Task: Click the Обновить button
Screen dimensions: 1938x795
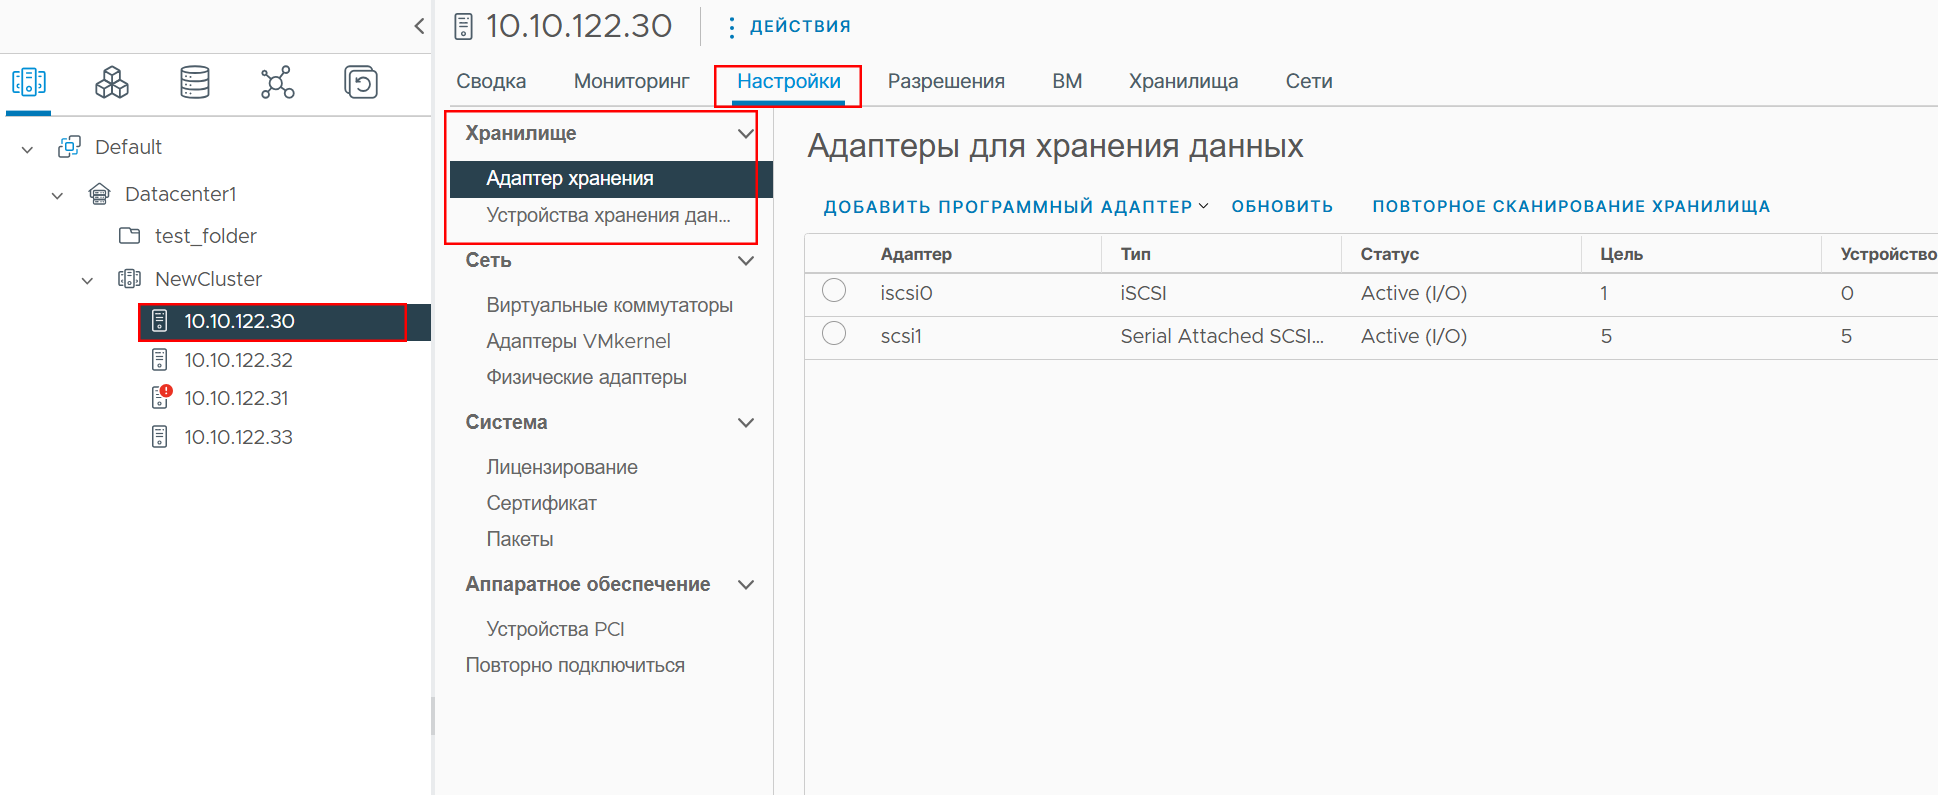Action: point(1282,206)
